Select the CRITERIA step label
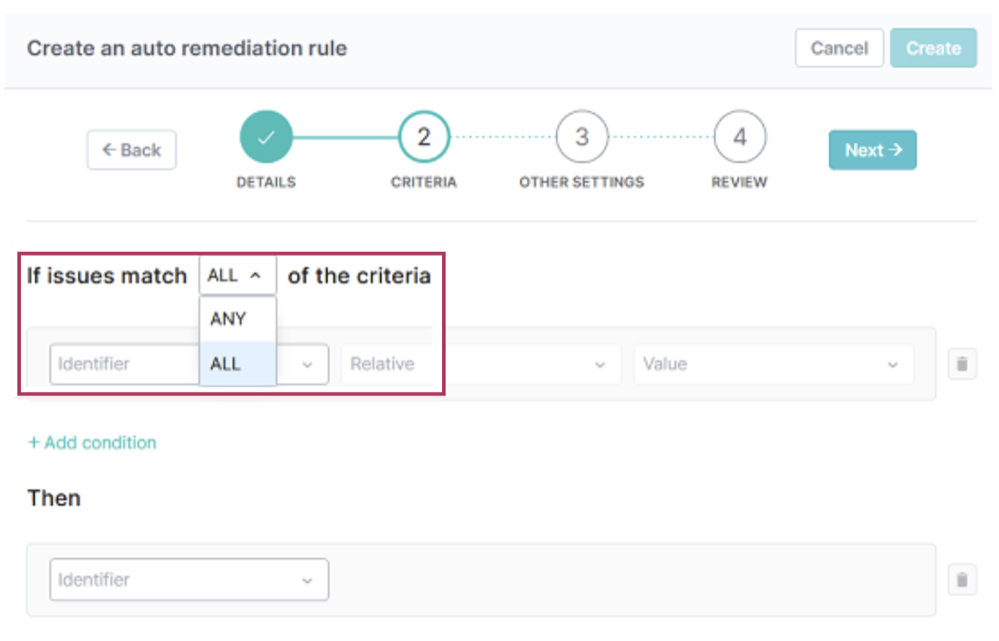The height and width of the screenshot is (641, 999). 423,182
